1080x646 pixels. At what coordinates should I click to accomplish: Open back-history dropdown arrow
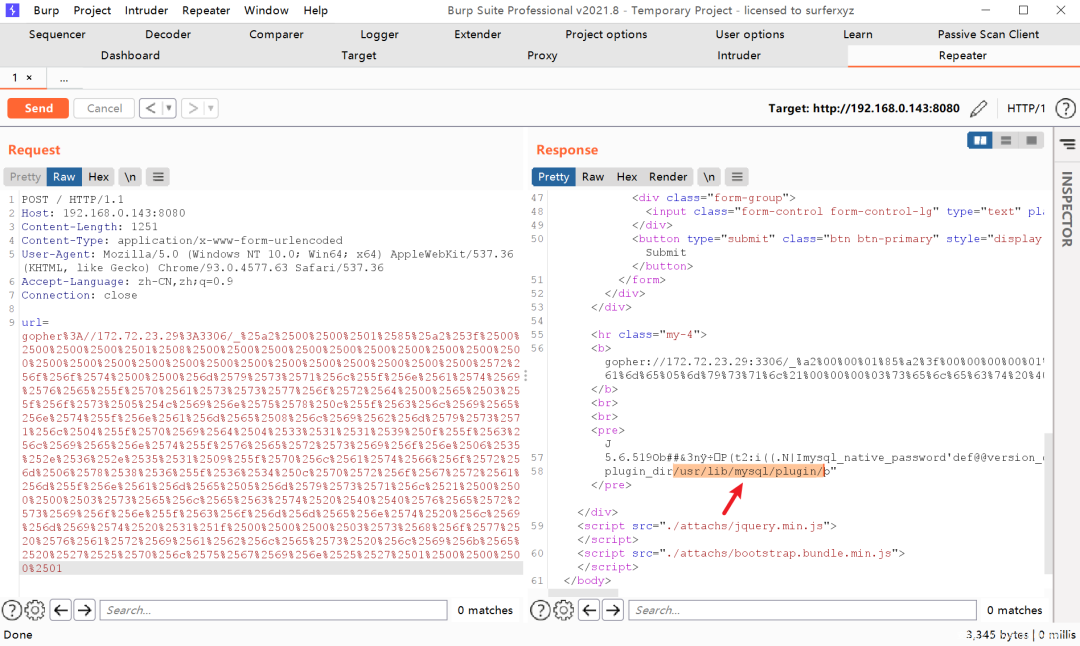tap(169, 108)
